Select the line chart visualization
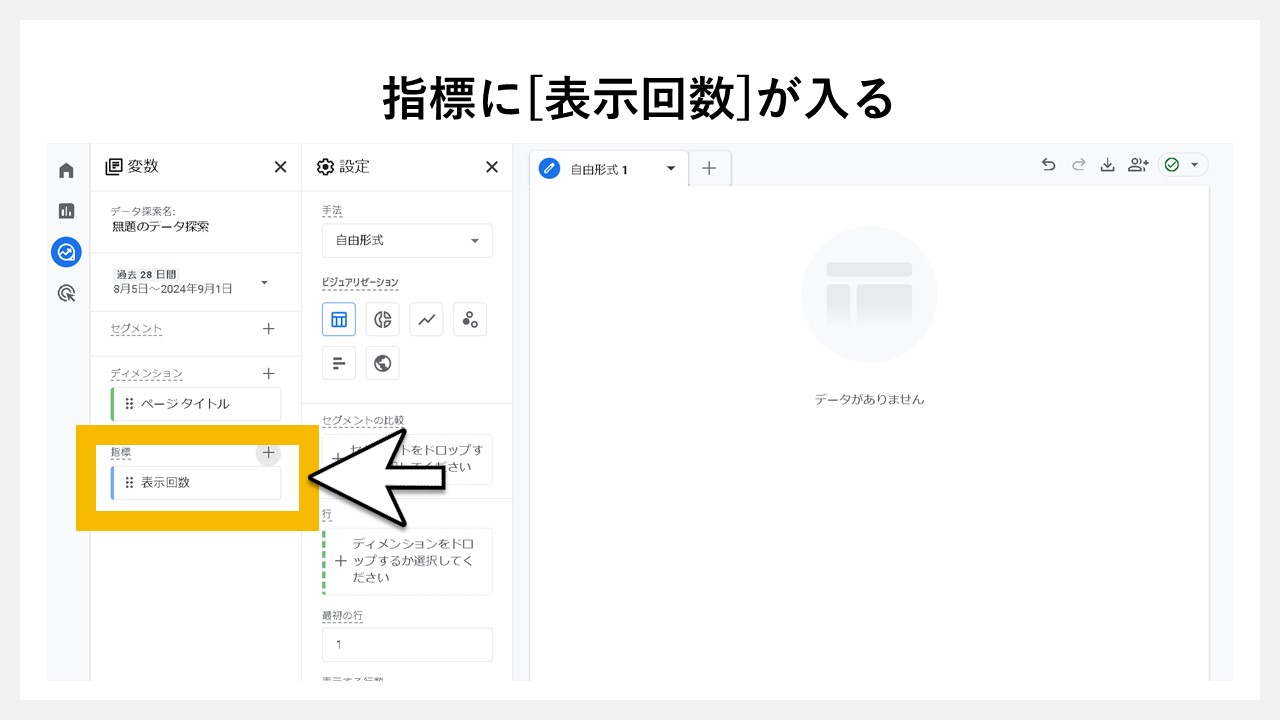1280x720 pixels. click(x=426, y=319)
